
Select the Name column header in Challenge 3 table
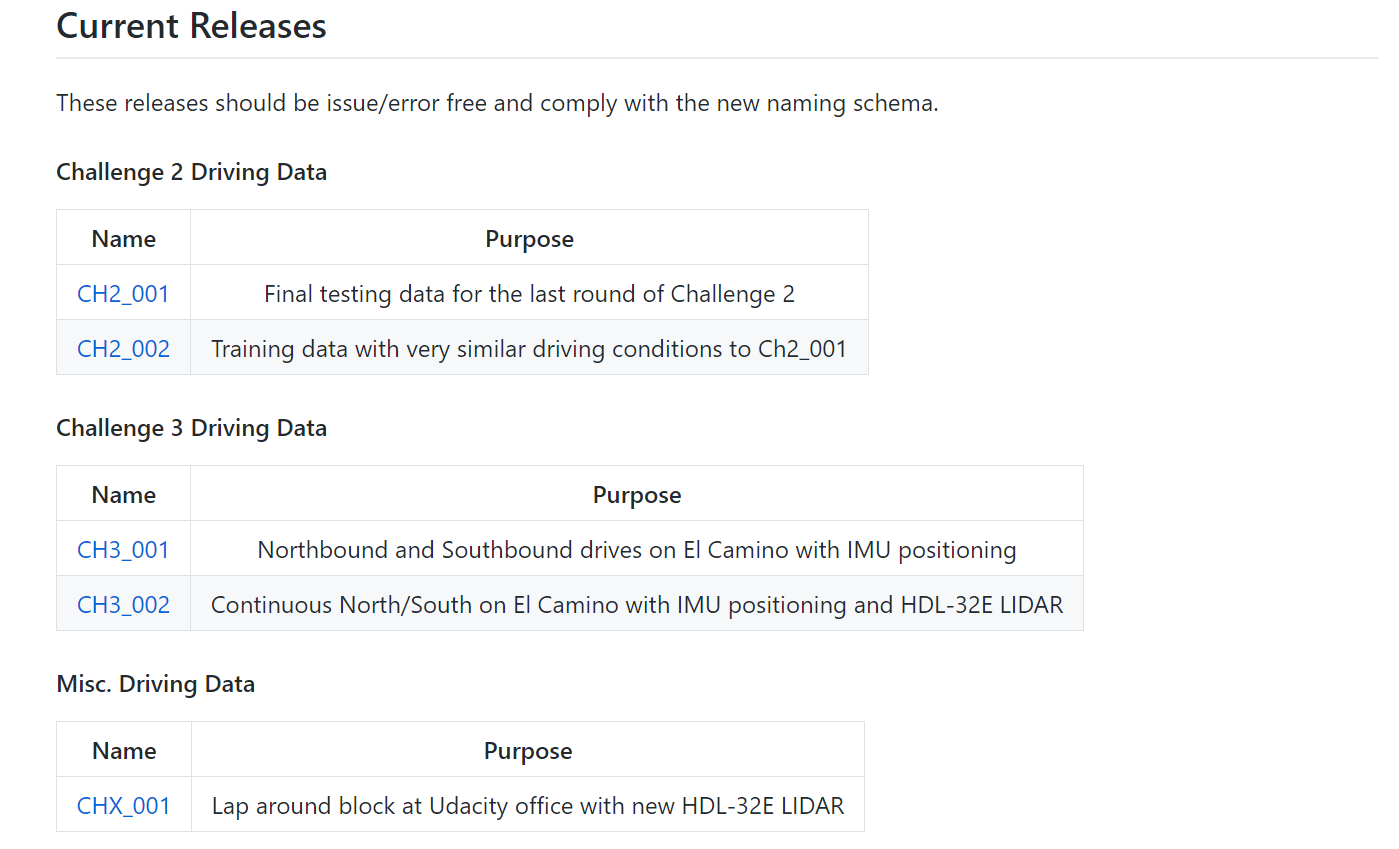point(123,494)
